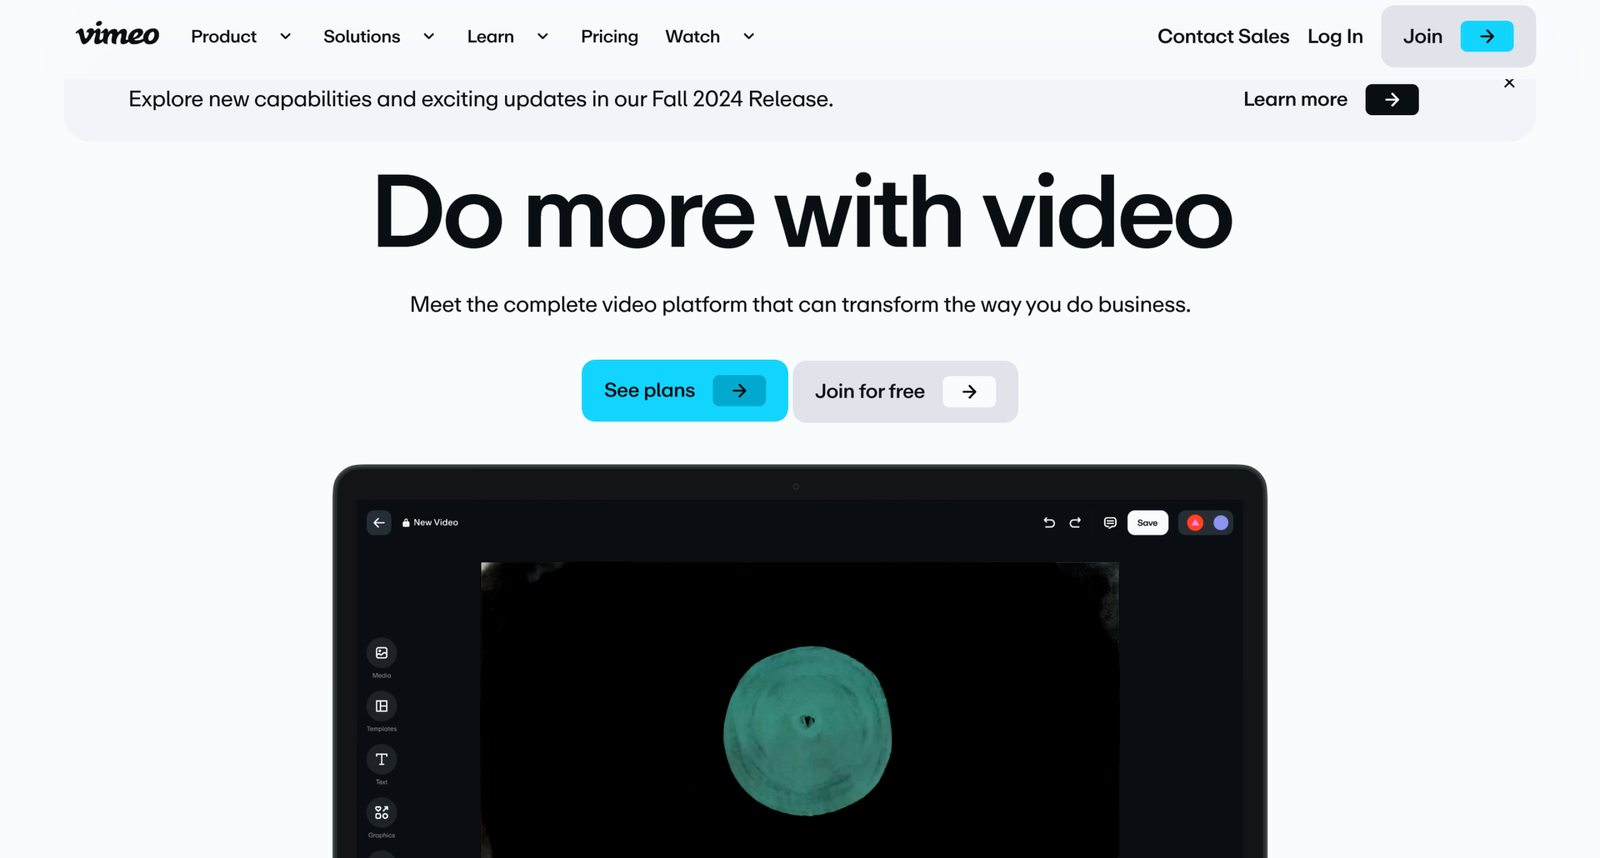Open the Templates panel icon
The height and width of the screenshot is (858, 1600).
pyautogui.click(x=382, y=706)
